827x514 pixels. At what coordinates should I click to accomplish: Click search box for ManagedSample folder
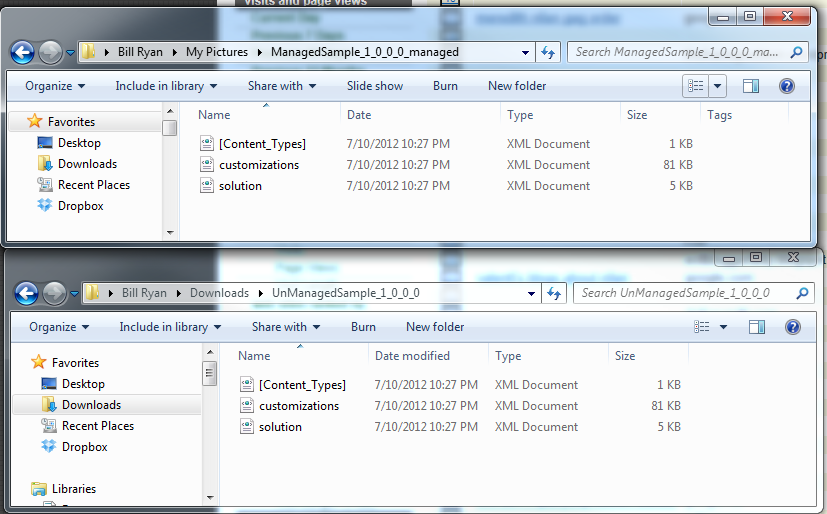(687, 52)
